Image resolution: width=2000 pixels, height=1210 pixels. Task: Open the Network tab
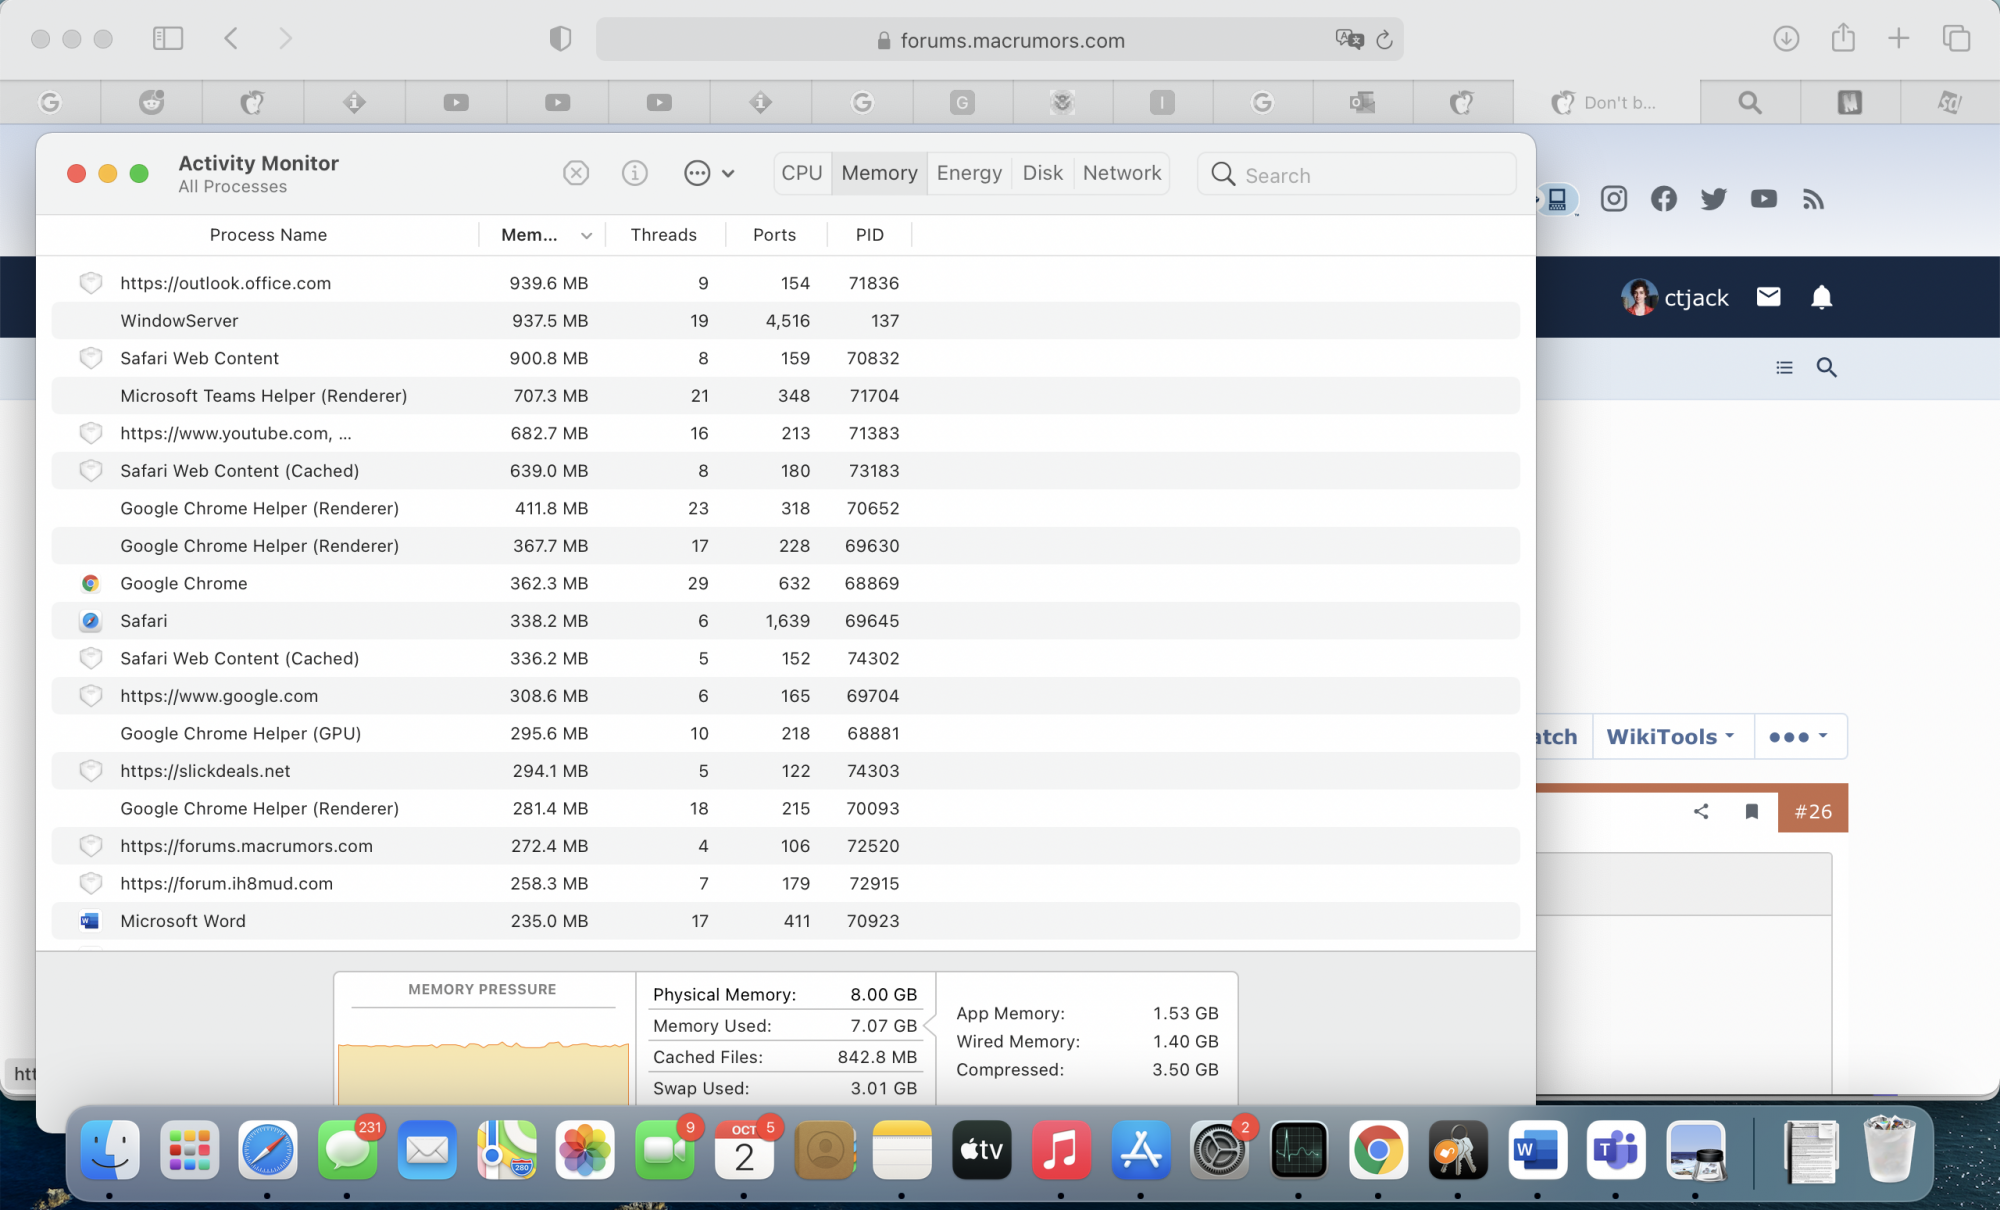[1121, 173]
